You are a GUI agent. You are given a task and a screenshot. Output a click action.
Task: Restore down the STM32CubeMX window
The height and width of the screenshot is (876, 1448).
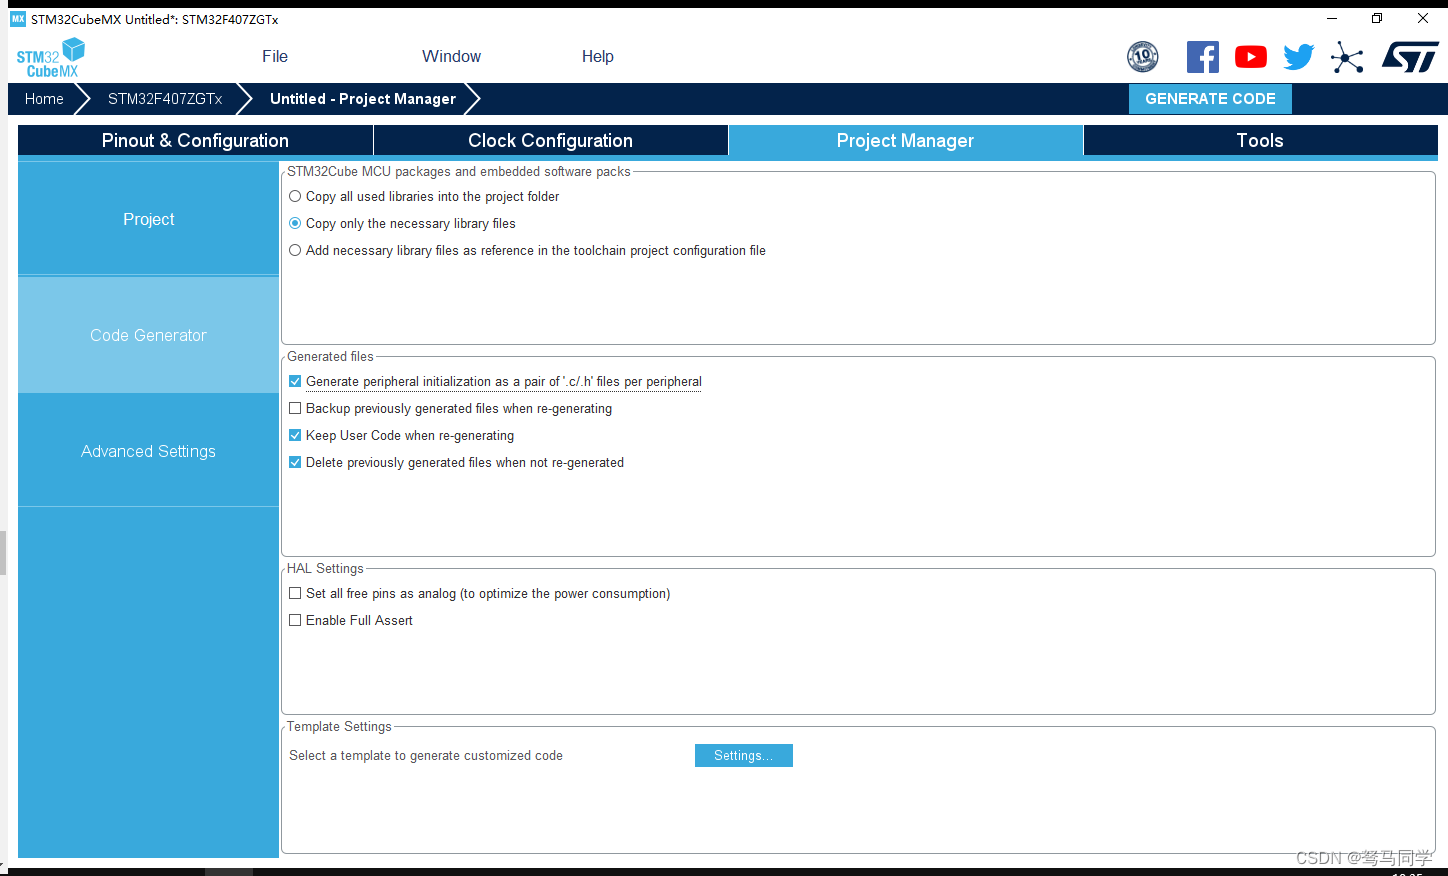tap(1377, 19)
